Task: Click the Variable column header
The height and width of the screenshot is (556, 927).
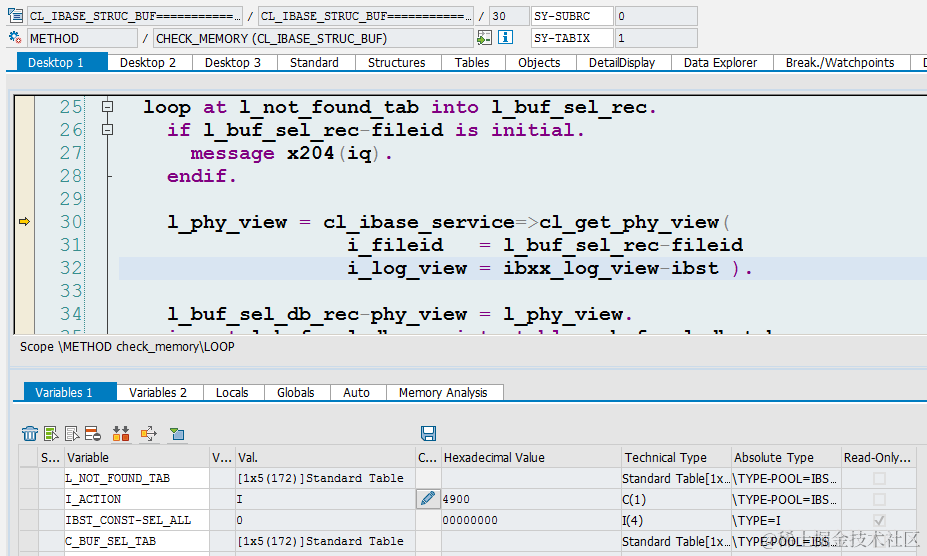Action: [137, 457]
